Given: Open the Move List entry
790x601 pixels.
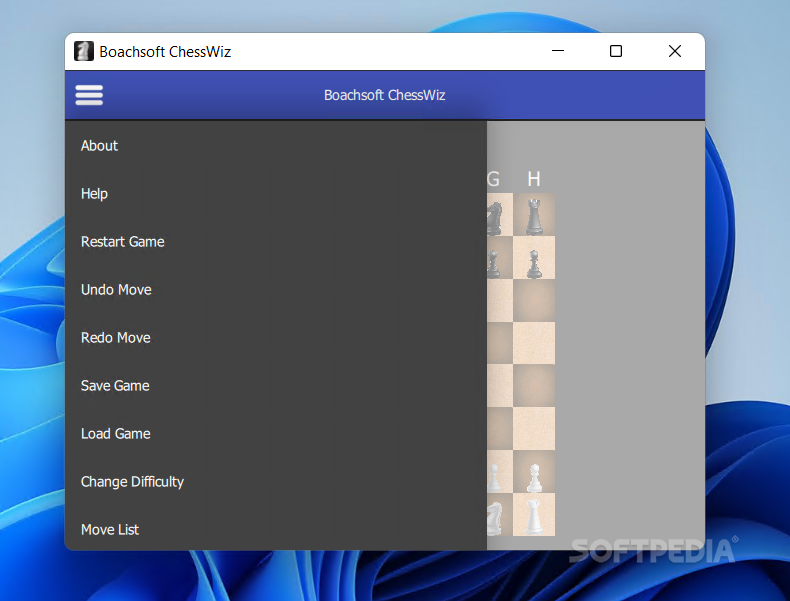Looking at the screenshot, I should point(276,529).
